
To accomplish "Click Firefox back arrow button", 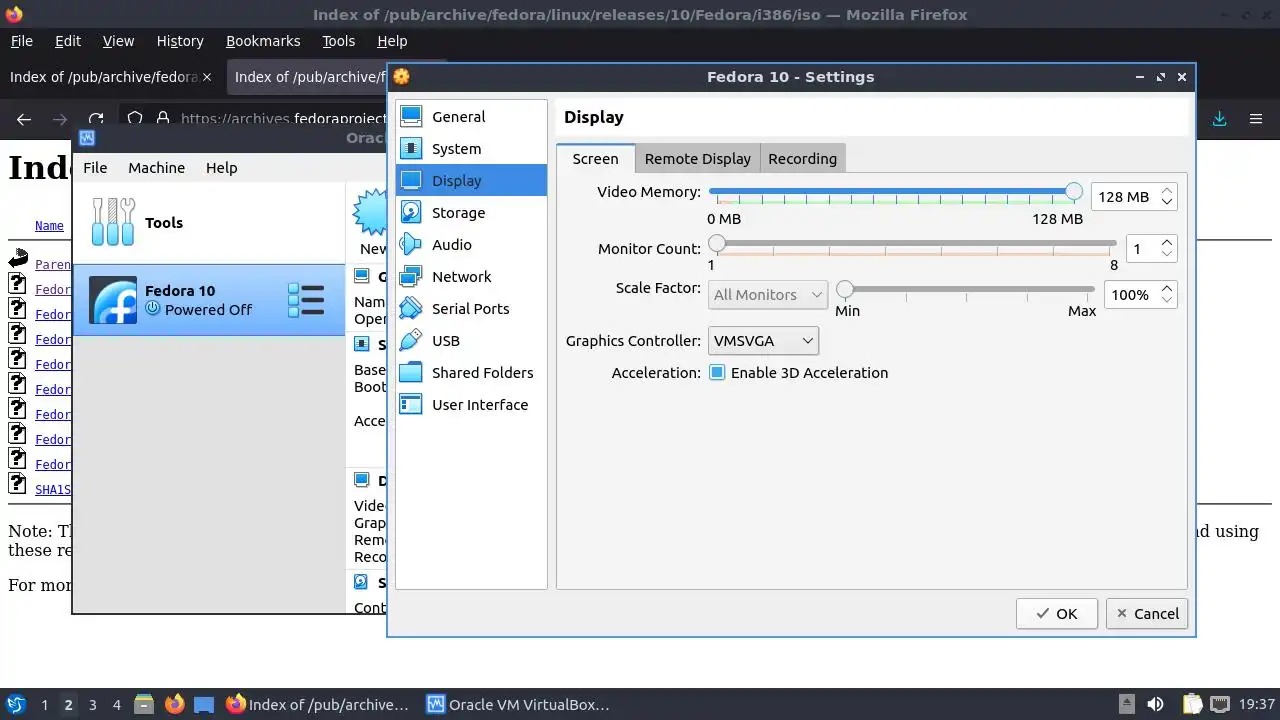I will click(x=24, y=119).
